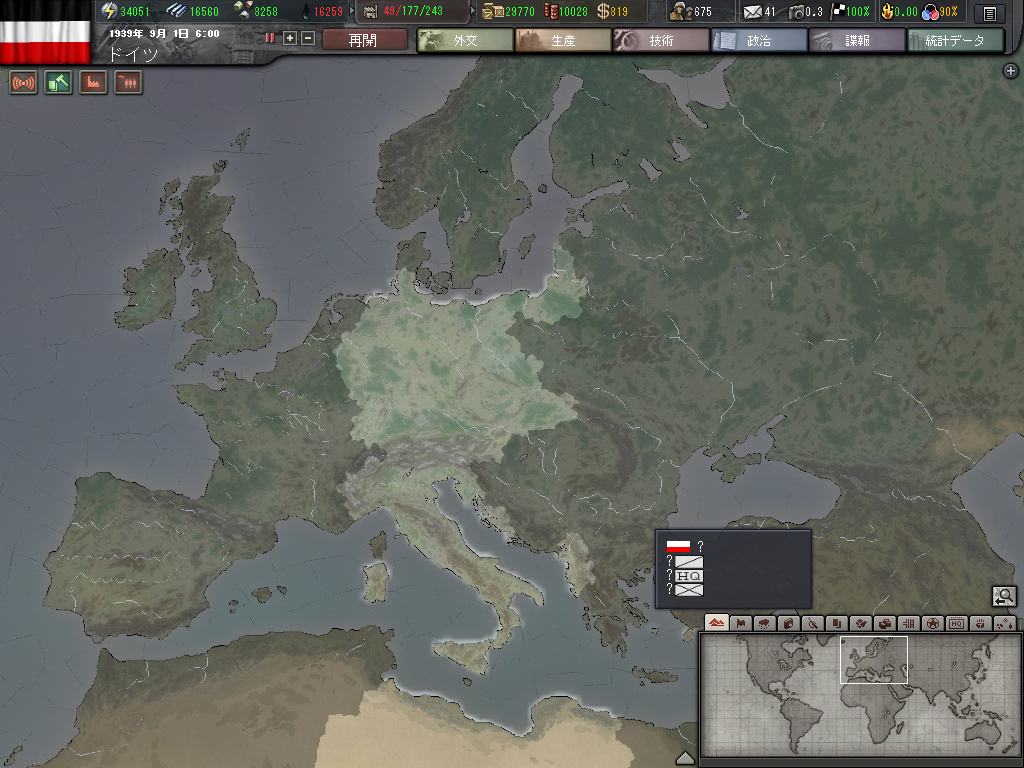Select the briefcase-icon map mode
1024x768 pixels.
tap(885, 623)
